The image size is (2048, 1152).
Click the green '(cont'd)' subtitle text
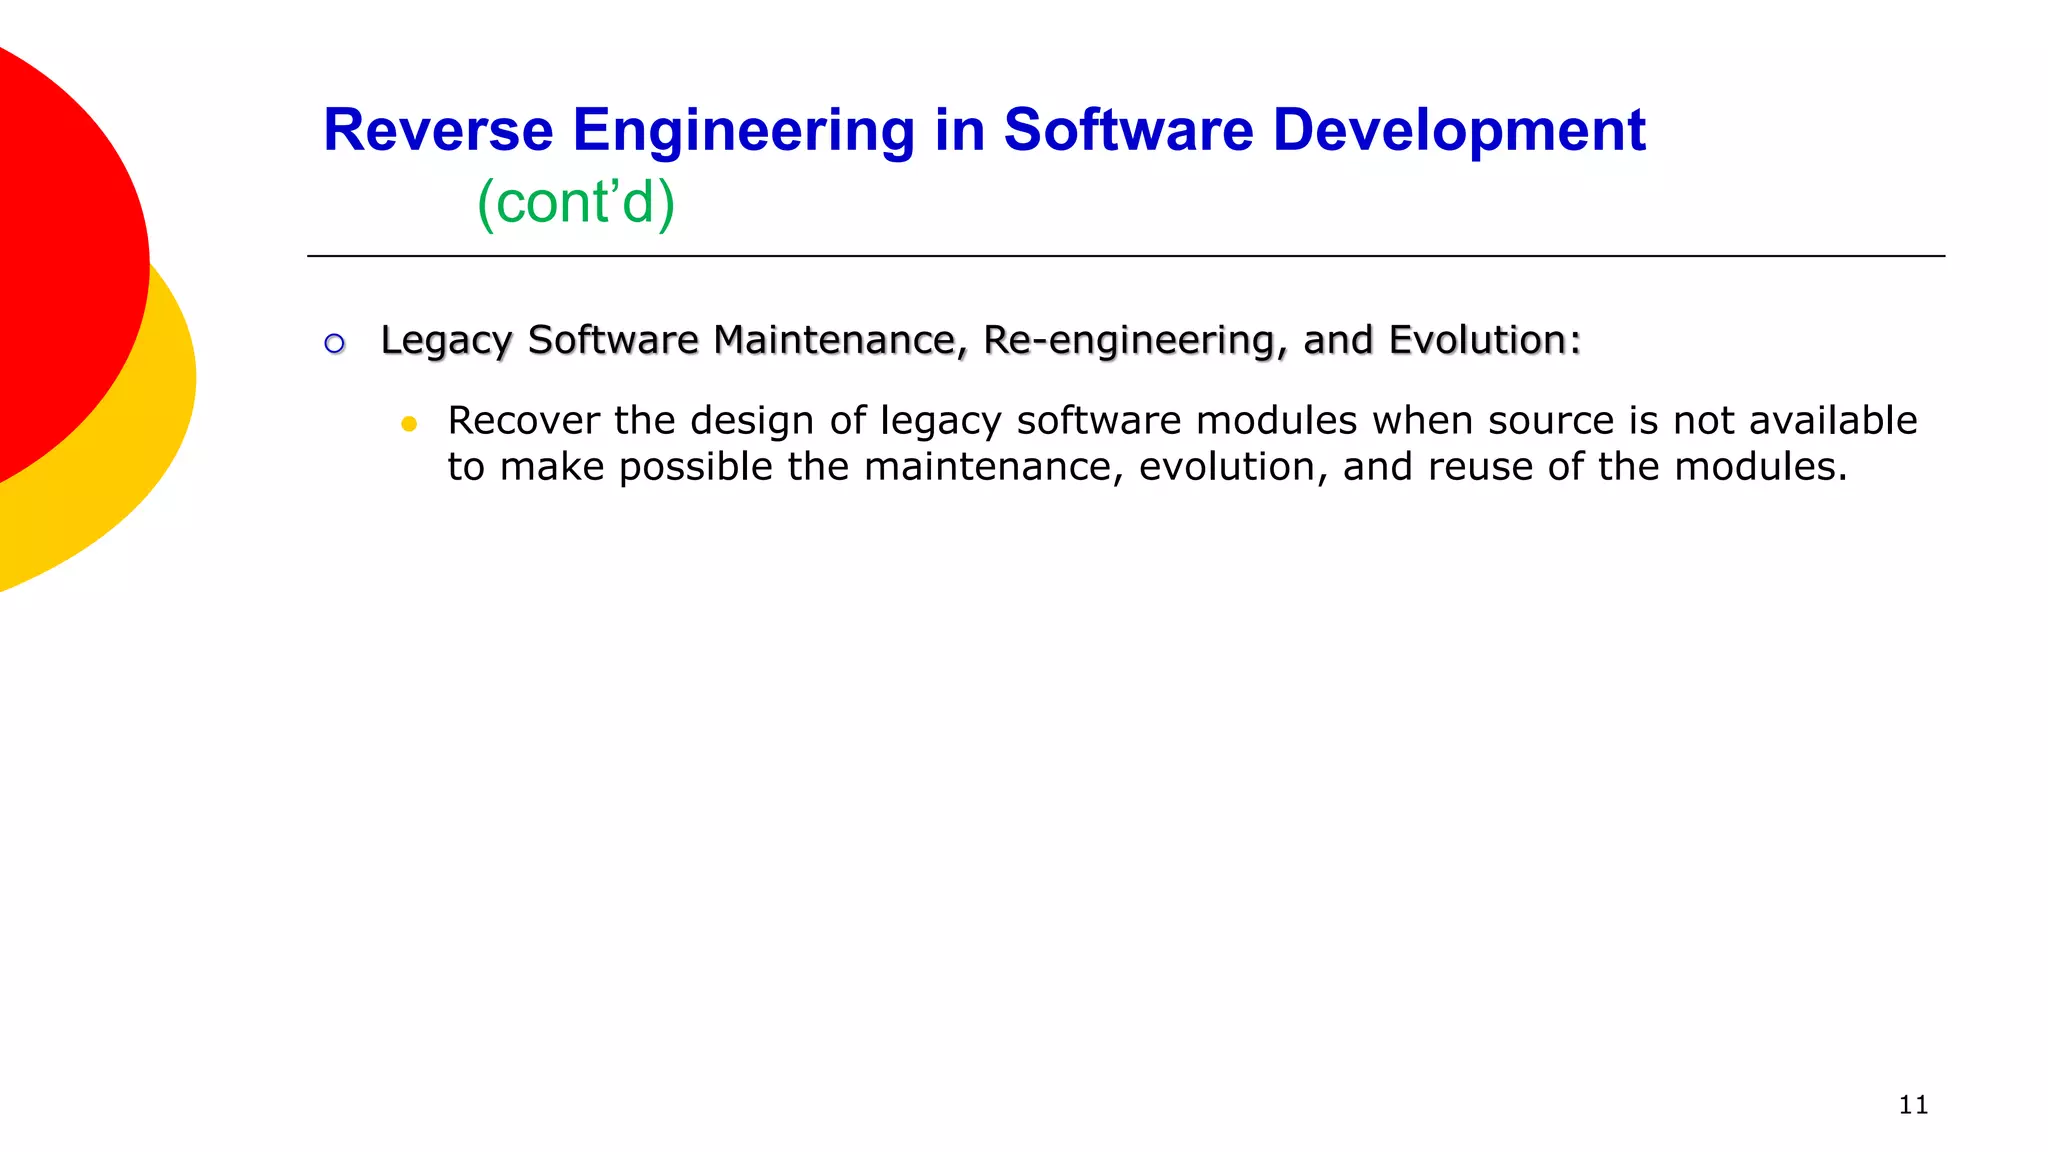576,202
